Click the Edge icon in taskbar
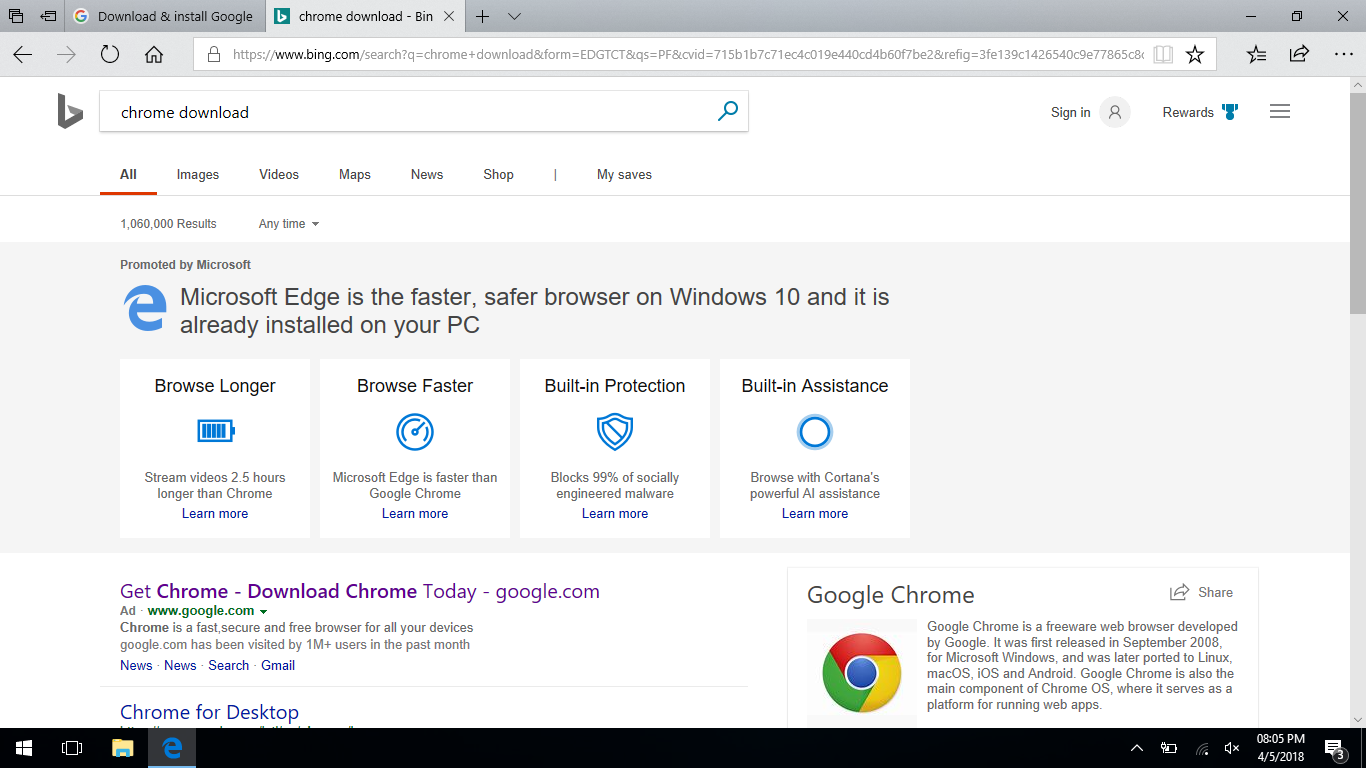Screen dimensions: 1366x768 click(172, 747)
